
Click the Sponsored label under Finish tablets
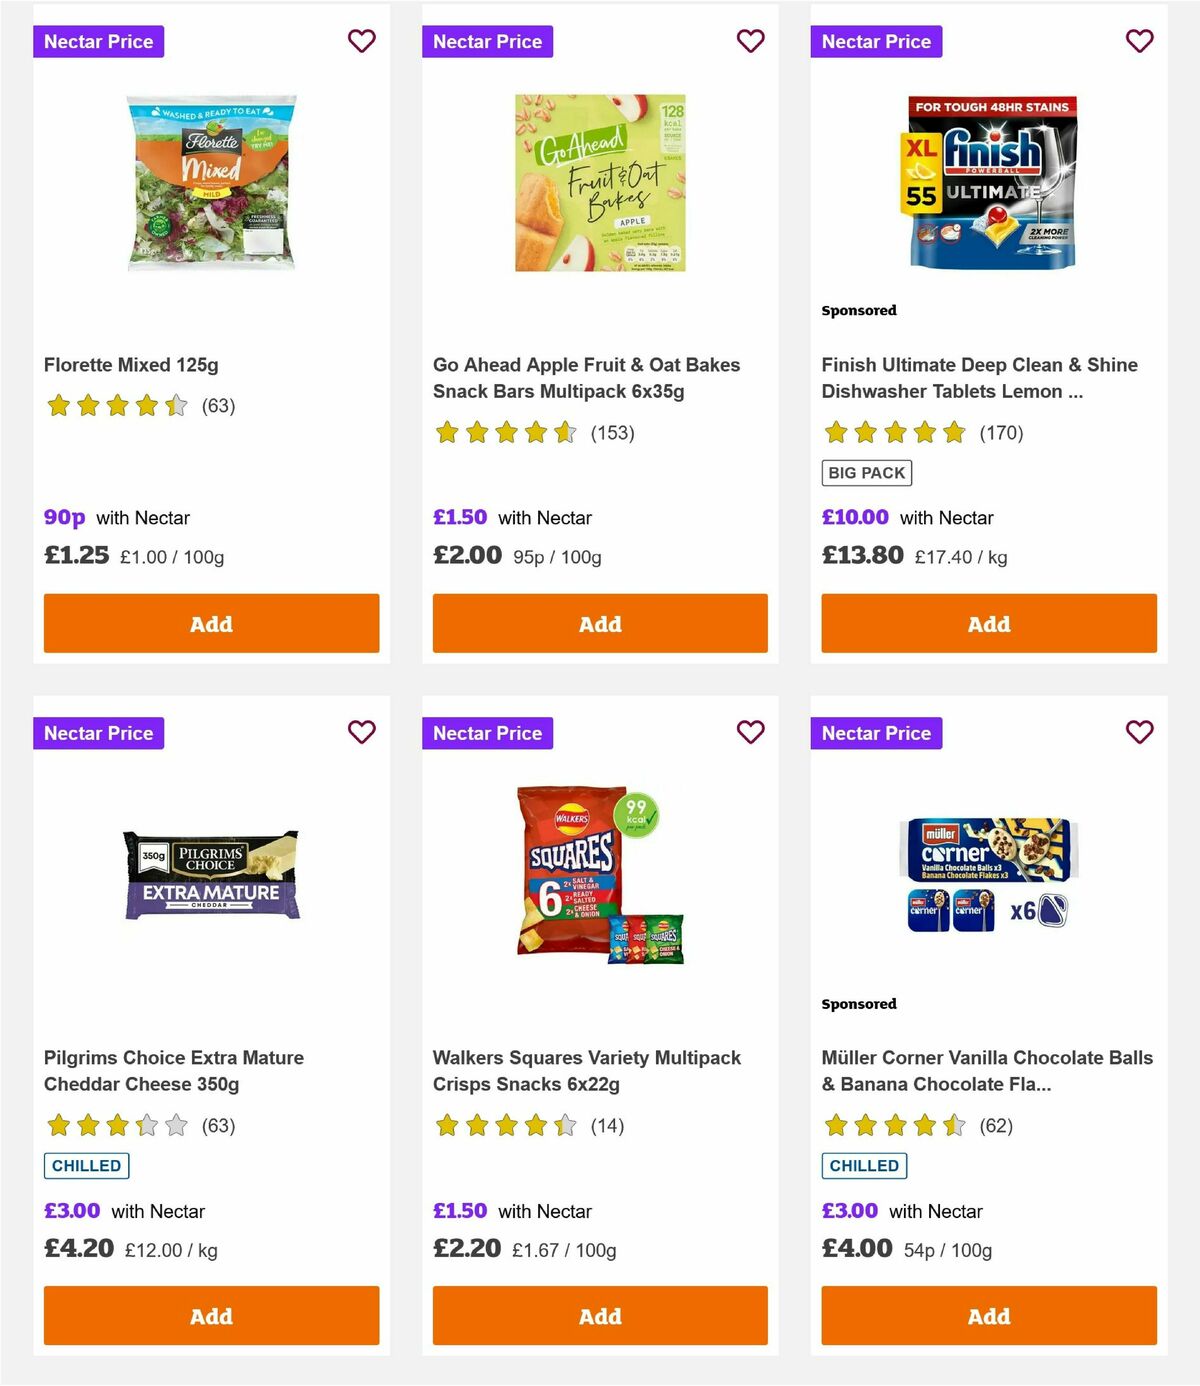(858, 310)
